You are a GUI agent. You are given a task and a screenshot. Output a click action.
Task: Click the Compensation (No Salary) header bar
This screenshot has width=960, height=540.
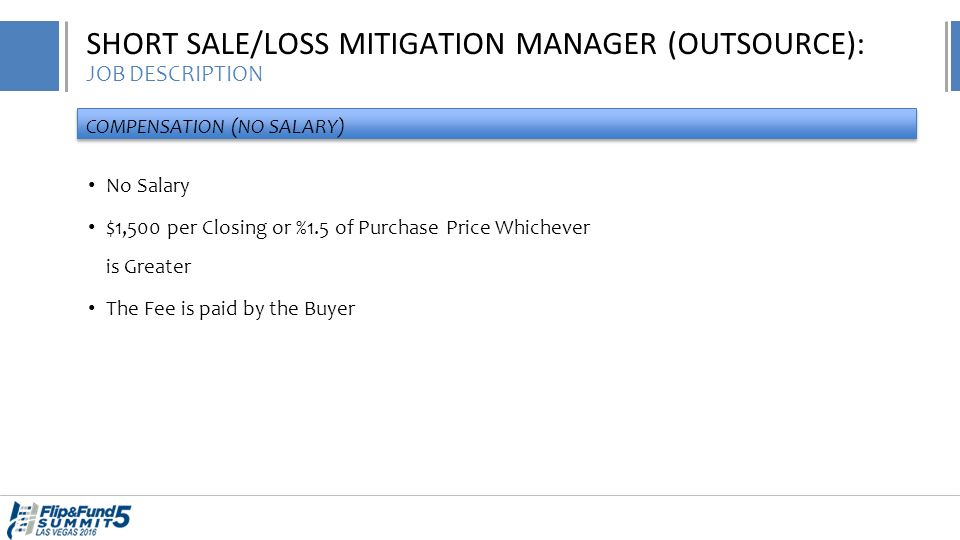tap(497, 124)
